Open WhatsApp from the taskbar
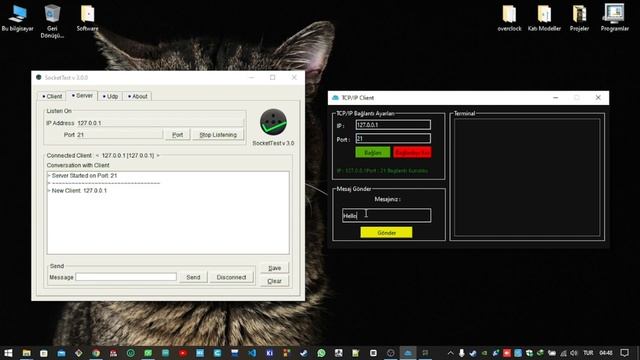The image size is (640, 360). click(321, 353)
